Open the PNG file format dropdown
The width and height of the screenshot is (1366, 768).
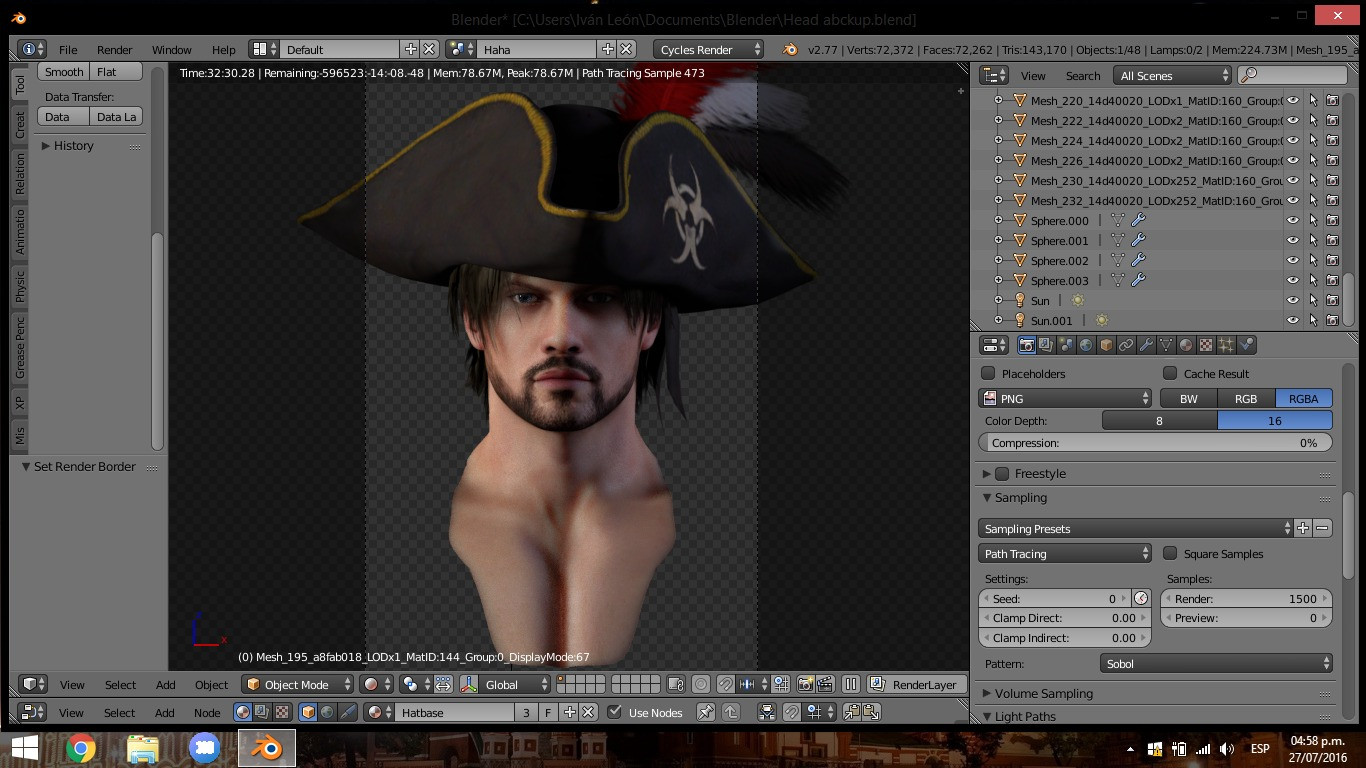point(1065,398)
